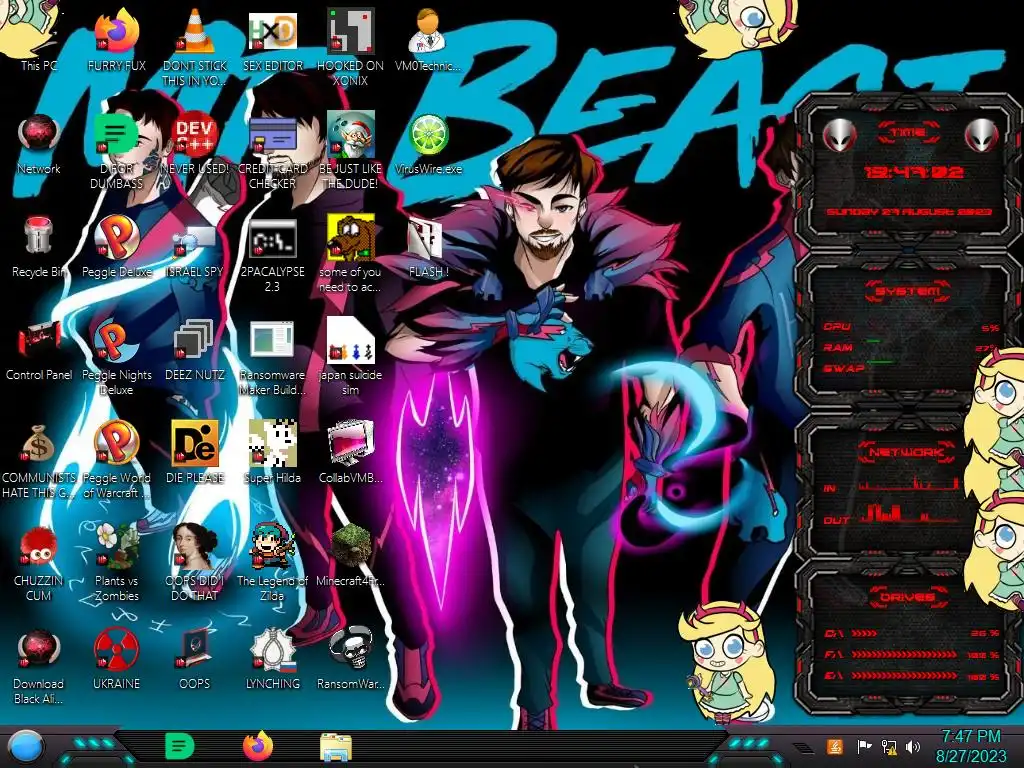The height and width of the screenshot is (768, 1024).
Task: Open the Action Center flag icon
Action: coord(864,746)
